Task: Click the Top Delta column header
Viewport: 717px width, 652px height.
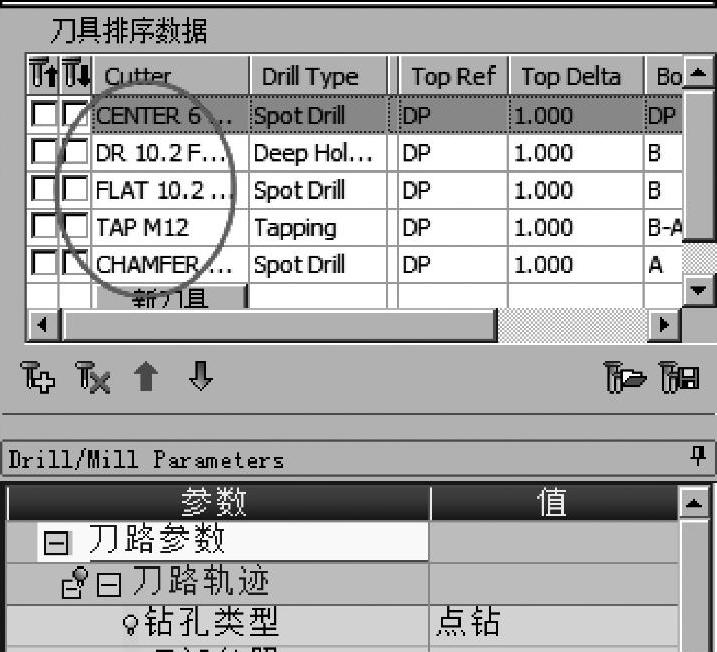Action: point(576,75)
